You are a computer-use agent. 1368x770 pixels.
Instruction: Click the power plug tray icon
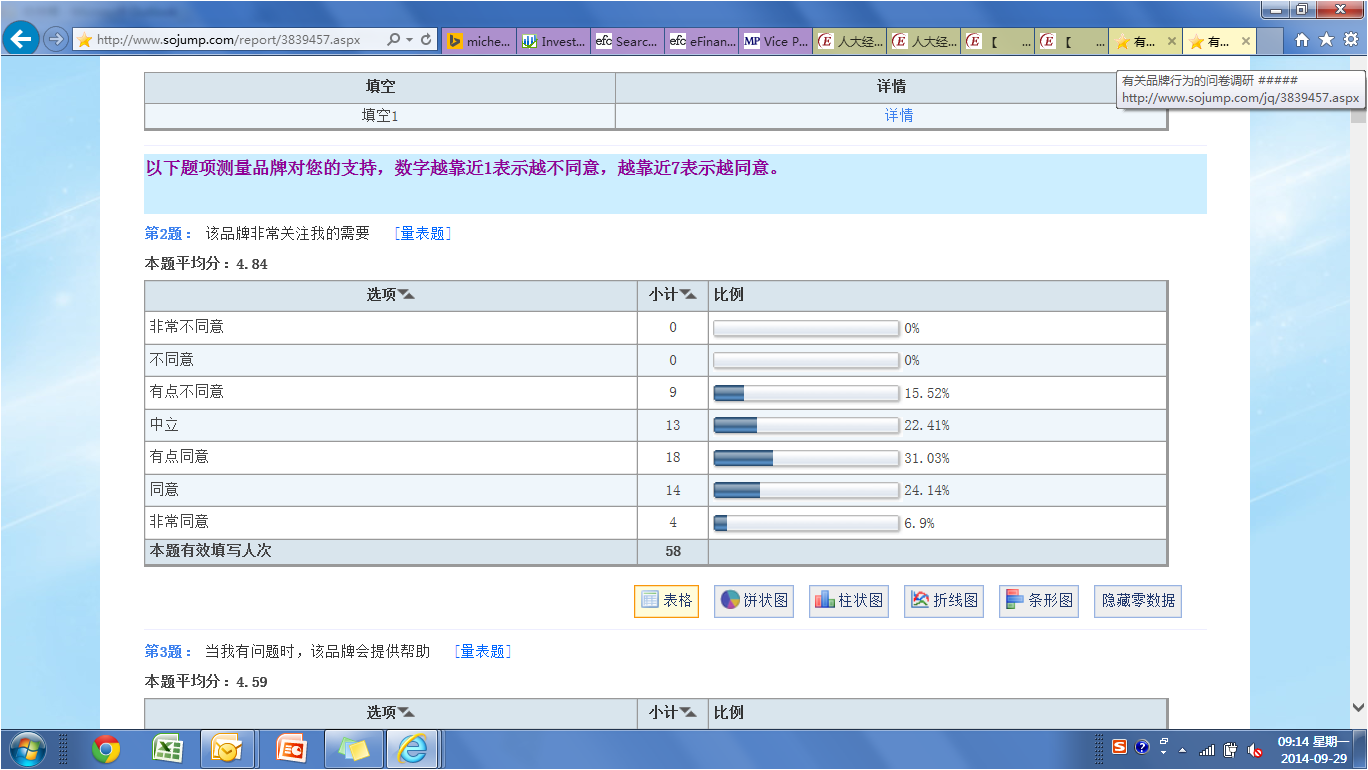[1231, 750]
